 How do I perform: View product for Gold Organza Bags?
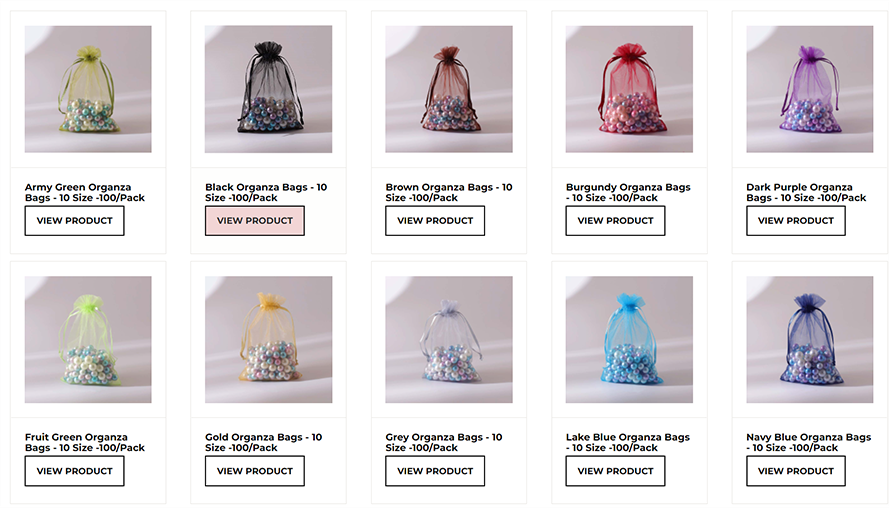(x=255, y=471)
